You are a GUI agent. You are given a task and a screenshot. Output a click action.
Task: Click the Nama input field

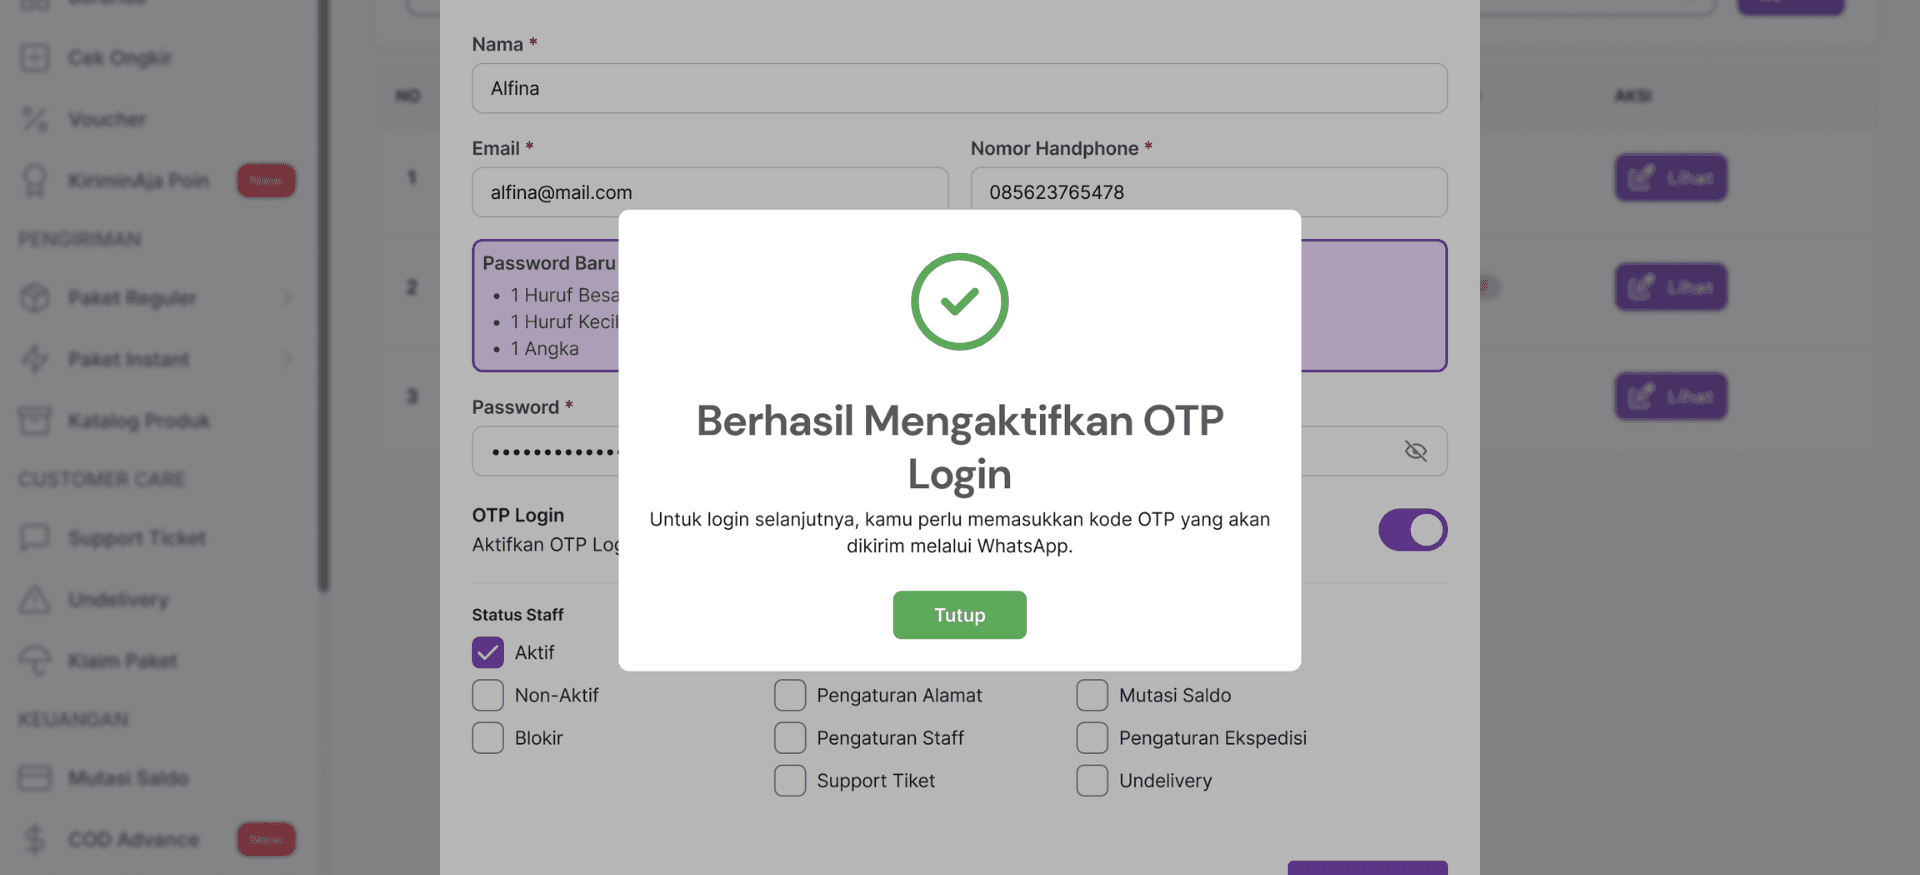959,88
